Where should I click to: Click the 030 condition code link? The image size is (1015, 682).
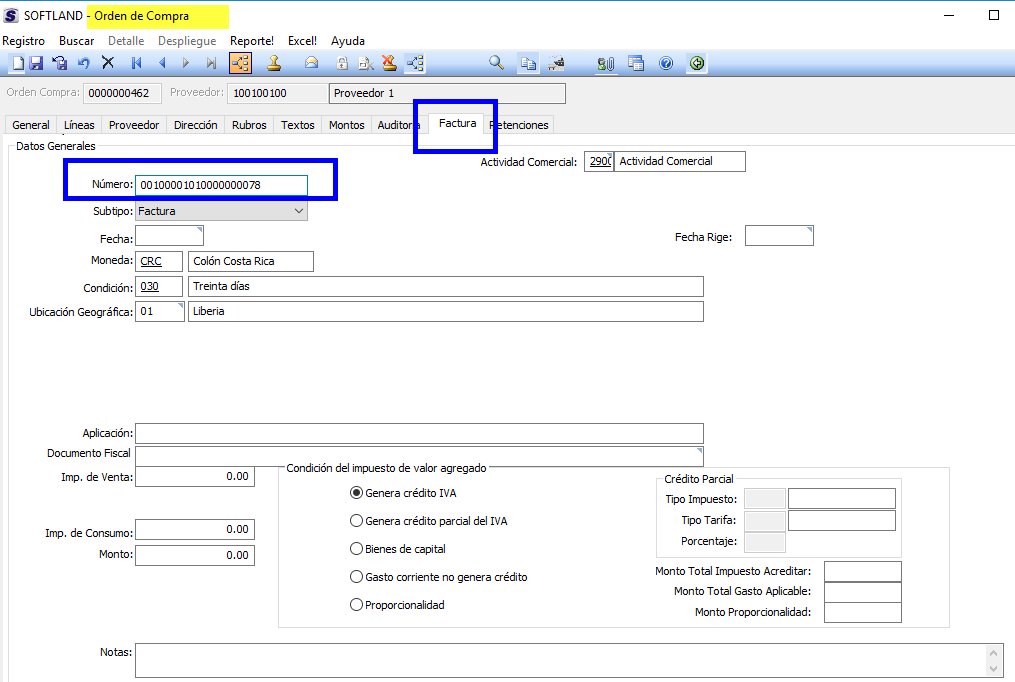[x=150, y=287]
